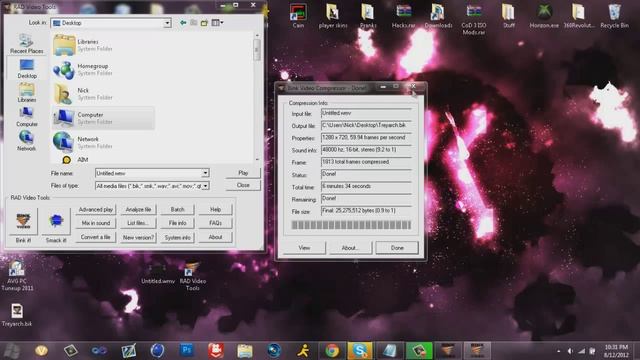Image resolution: width=640 pixels, height=360 pixels.
Task: Click the Mix in sound button
Action: tap(96, 223)
